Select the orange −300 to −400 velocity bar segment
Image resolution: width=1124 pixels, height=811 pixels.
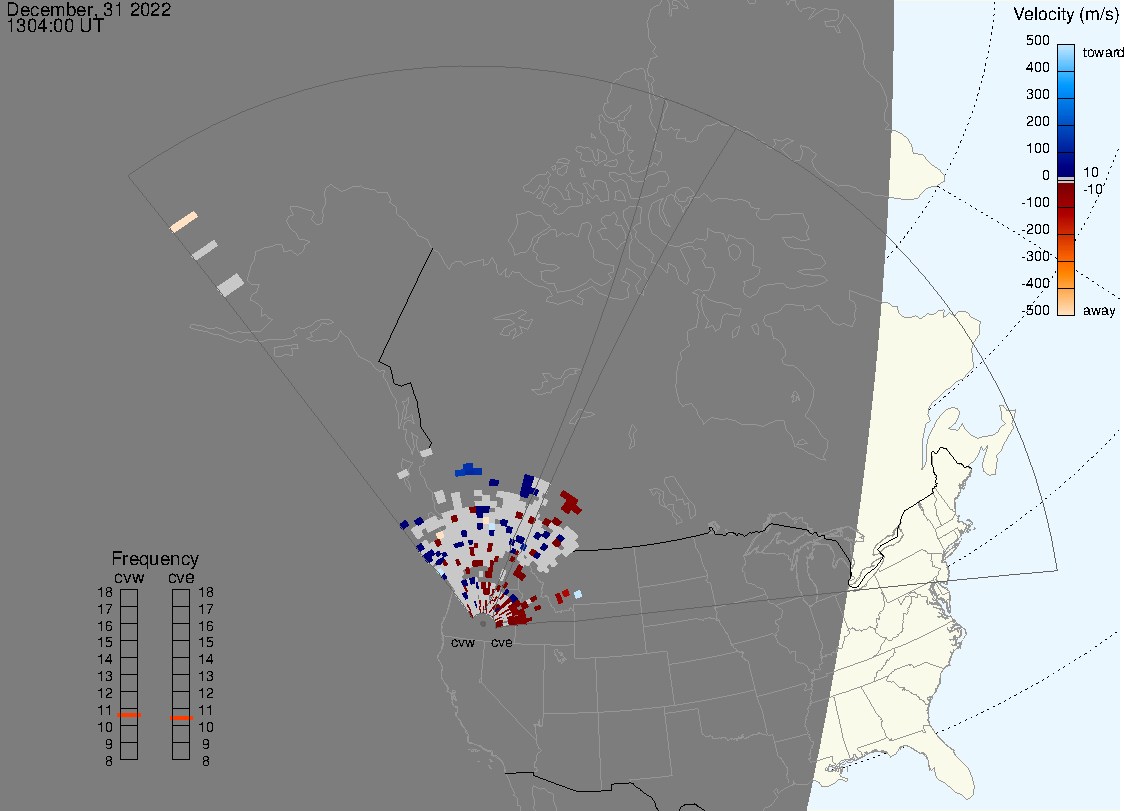[x=1066, y=275]
